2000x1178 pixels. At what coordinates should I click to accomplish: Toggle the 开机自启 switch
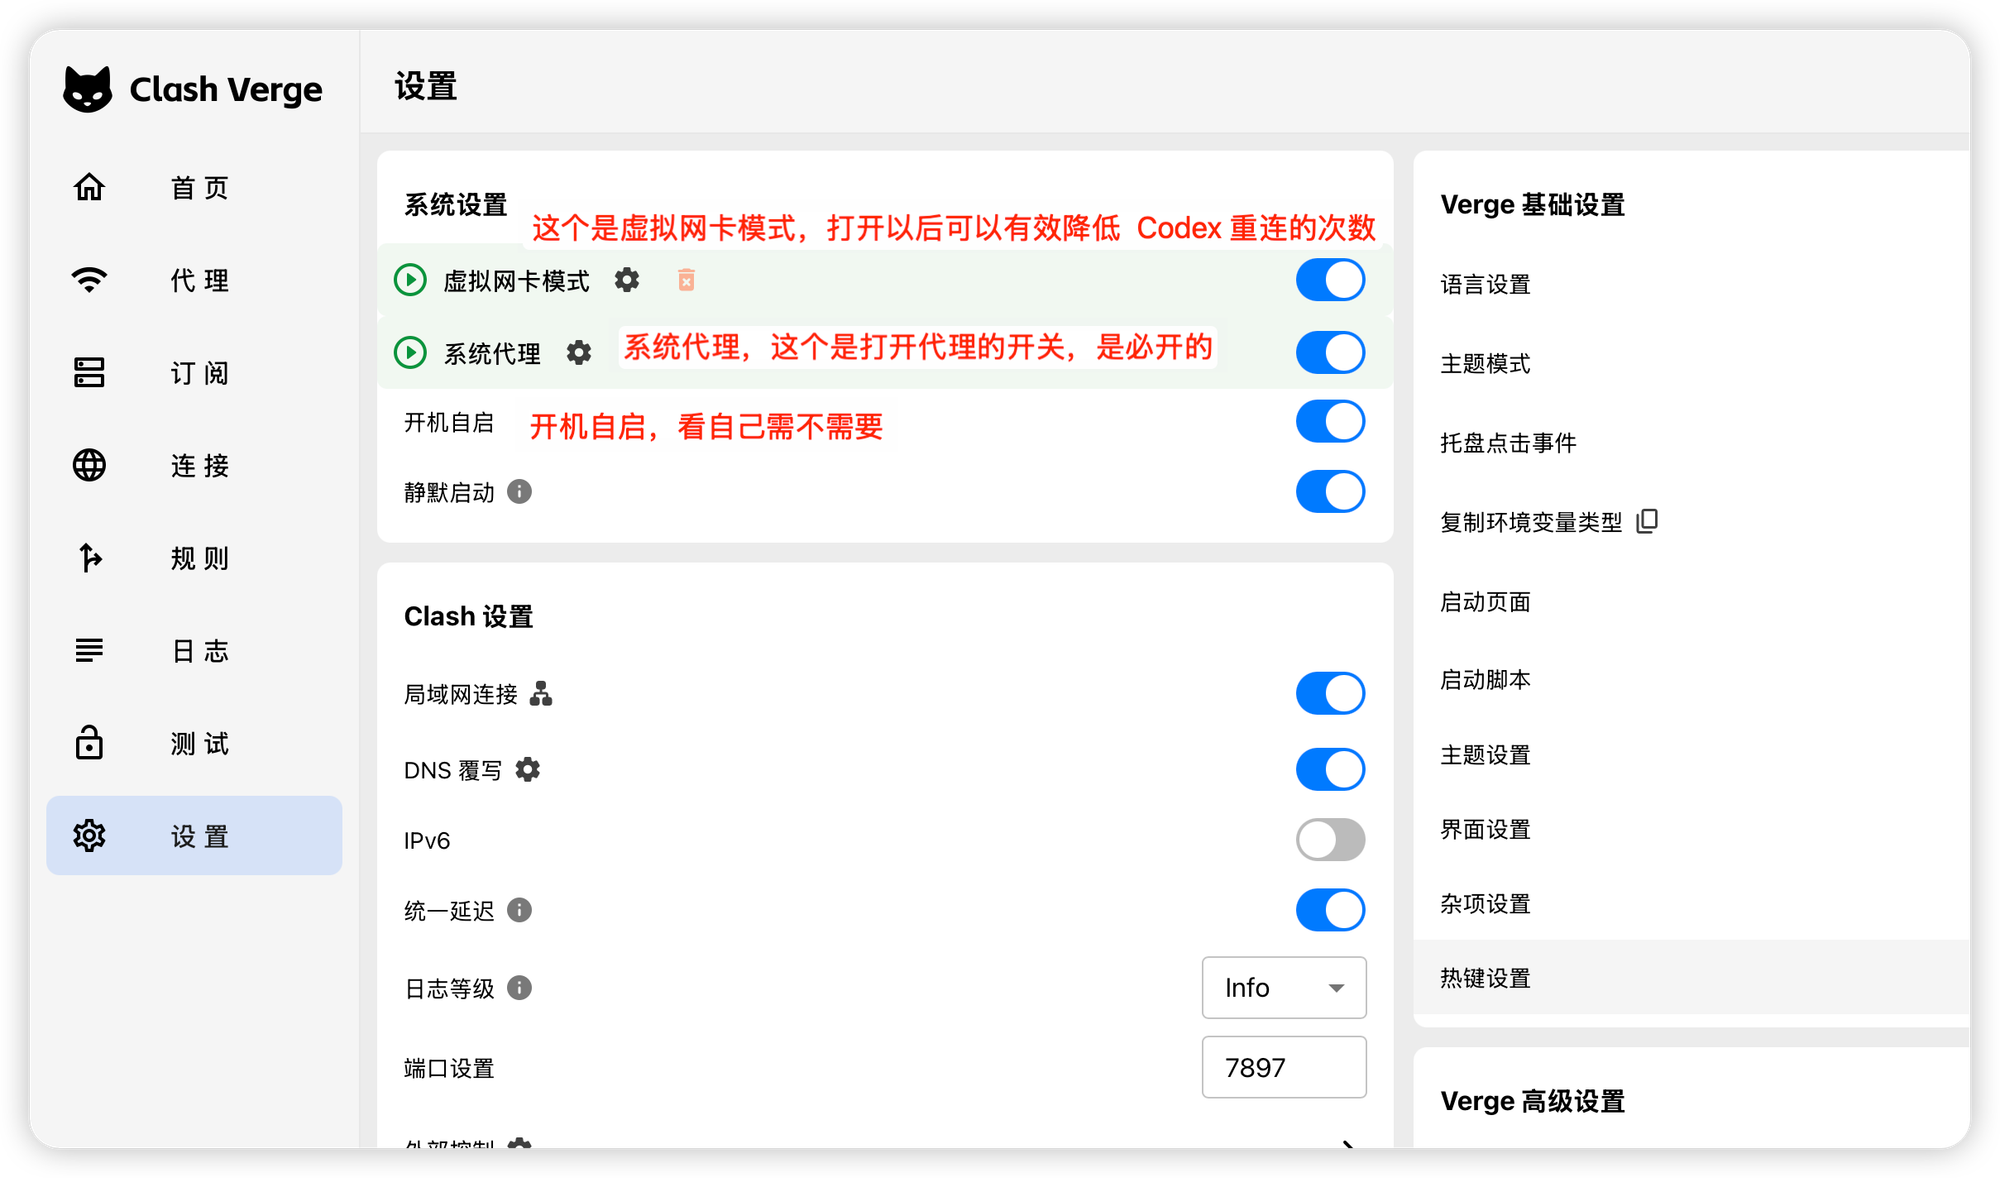click(1330, 421)
